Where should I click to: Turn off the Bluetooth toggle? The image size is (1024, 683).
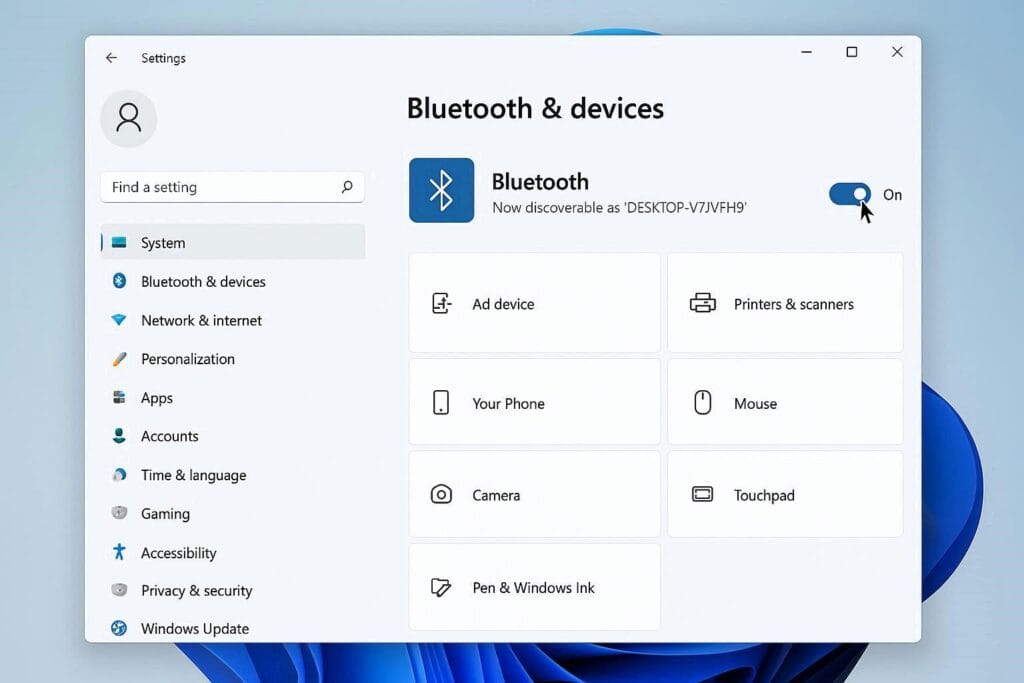[849, 194]
